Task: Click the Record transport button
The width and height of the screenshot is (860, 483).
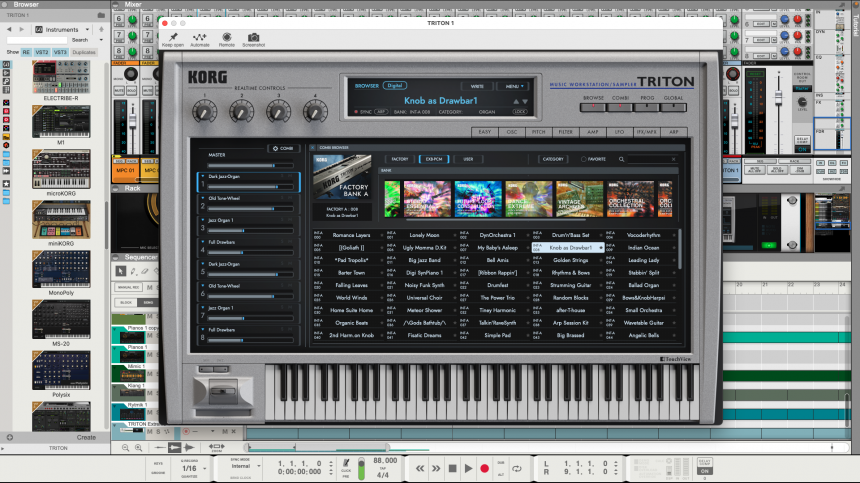Action: [484, 469]
